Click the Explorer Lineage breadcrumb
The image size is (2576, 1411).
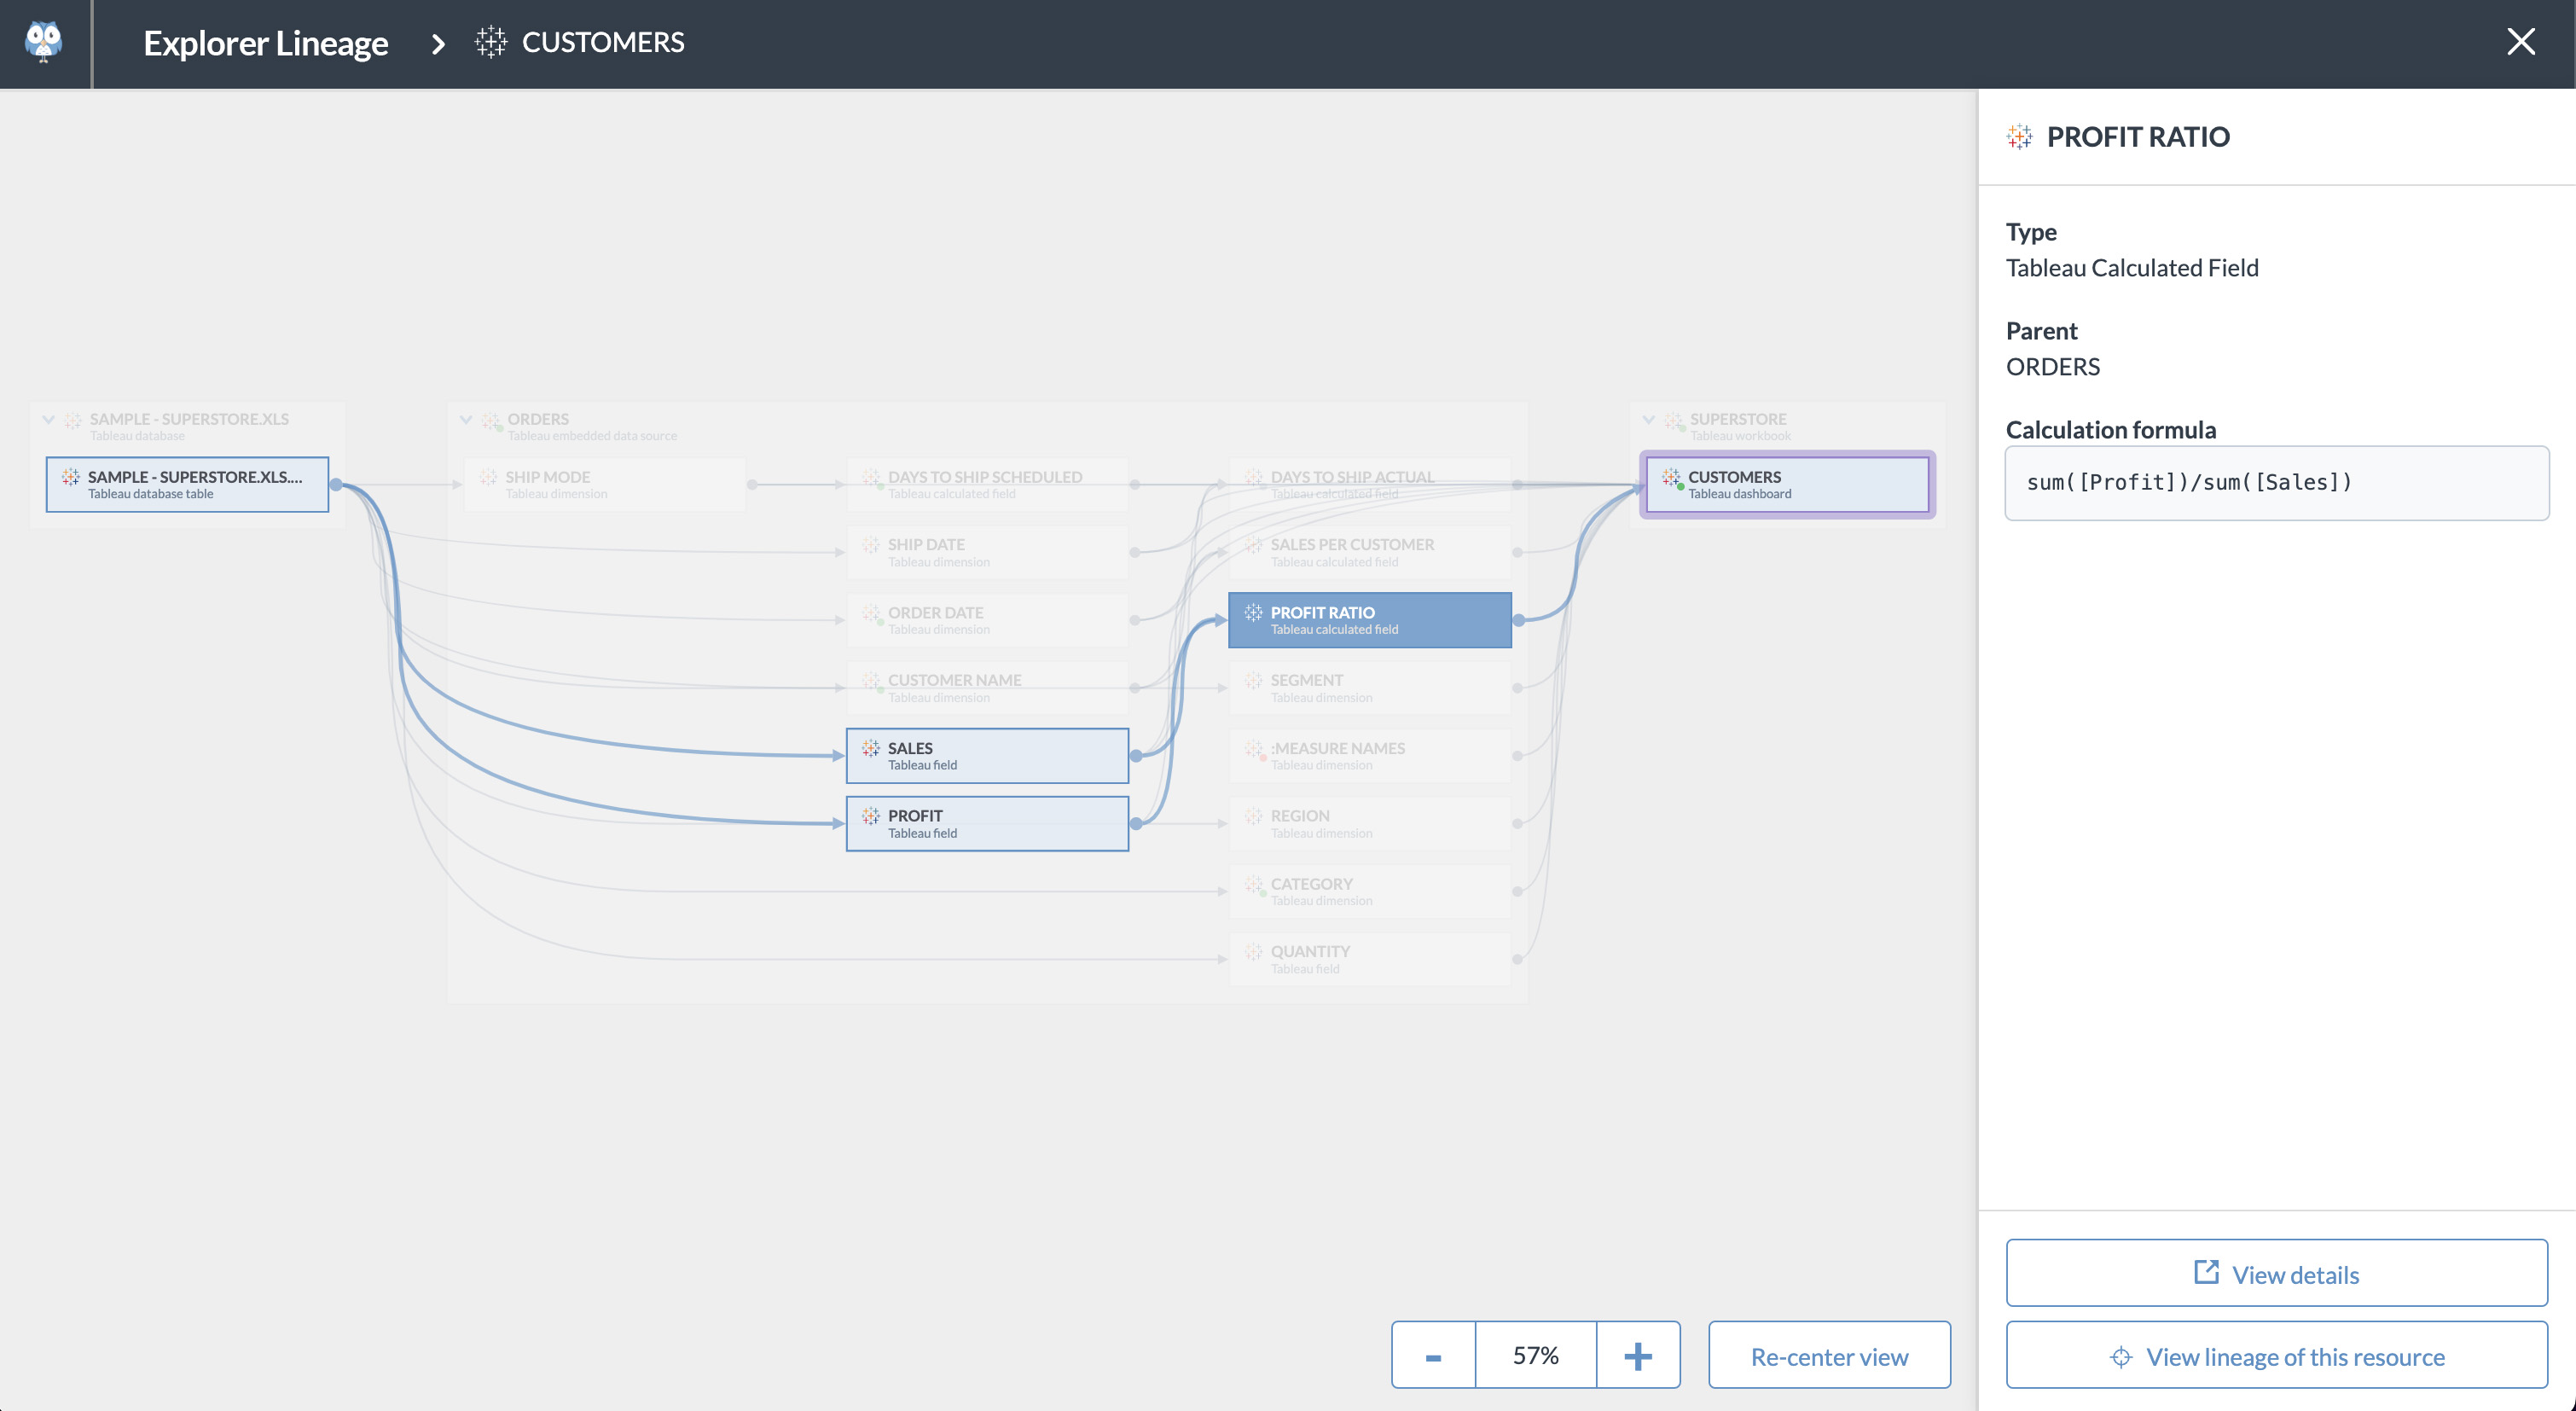[x=265, y=43]
